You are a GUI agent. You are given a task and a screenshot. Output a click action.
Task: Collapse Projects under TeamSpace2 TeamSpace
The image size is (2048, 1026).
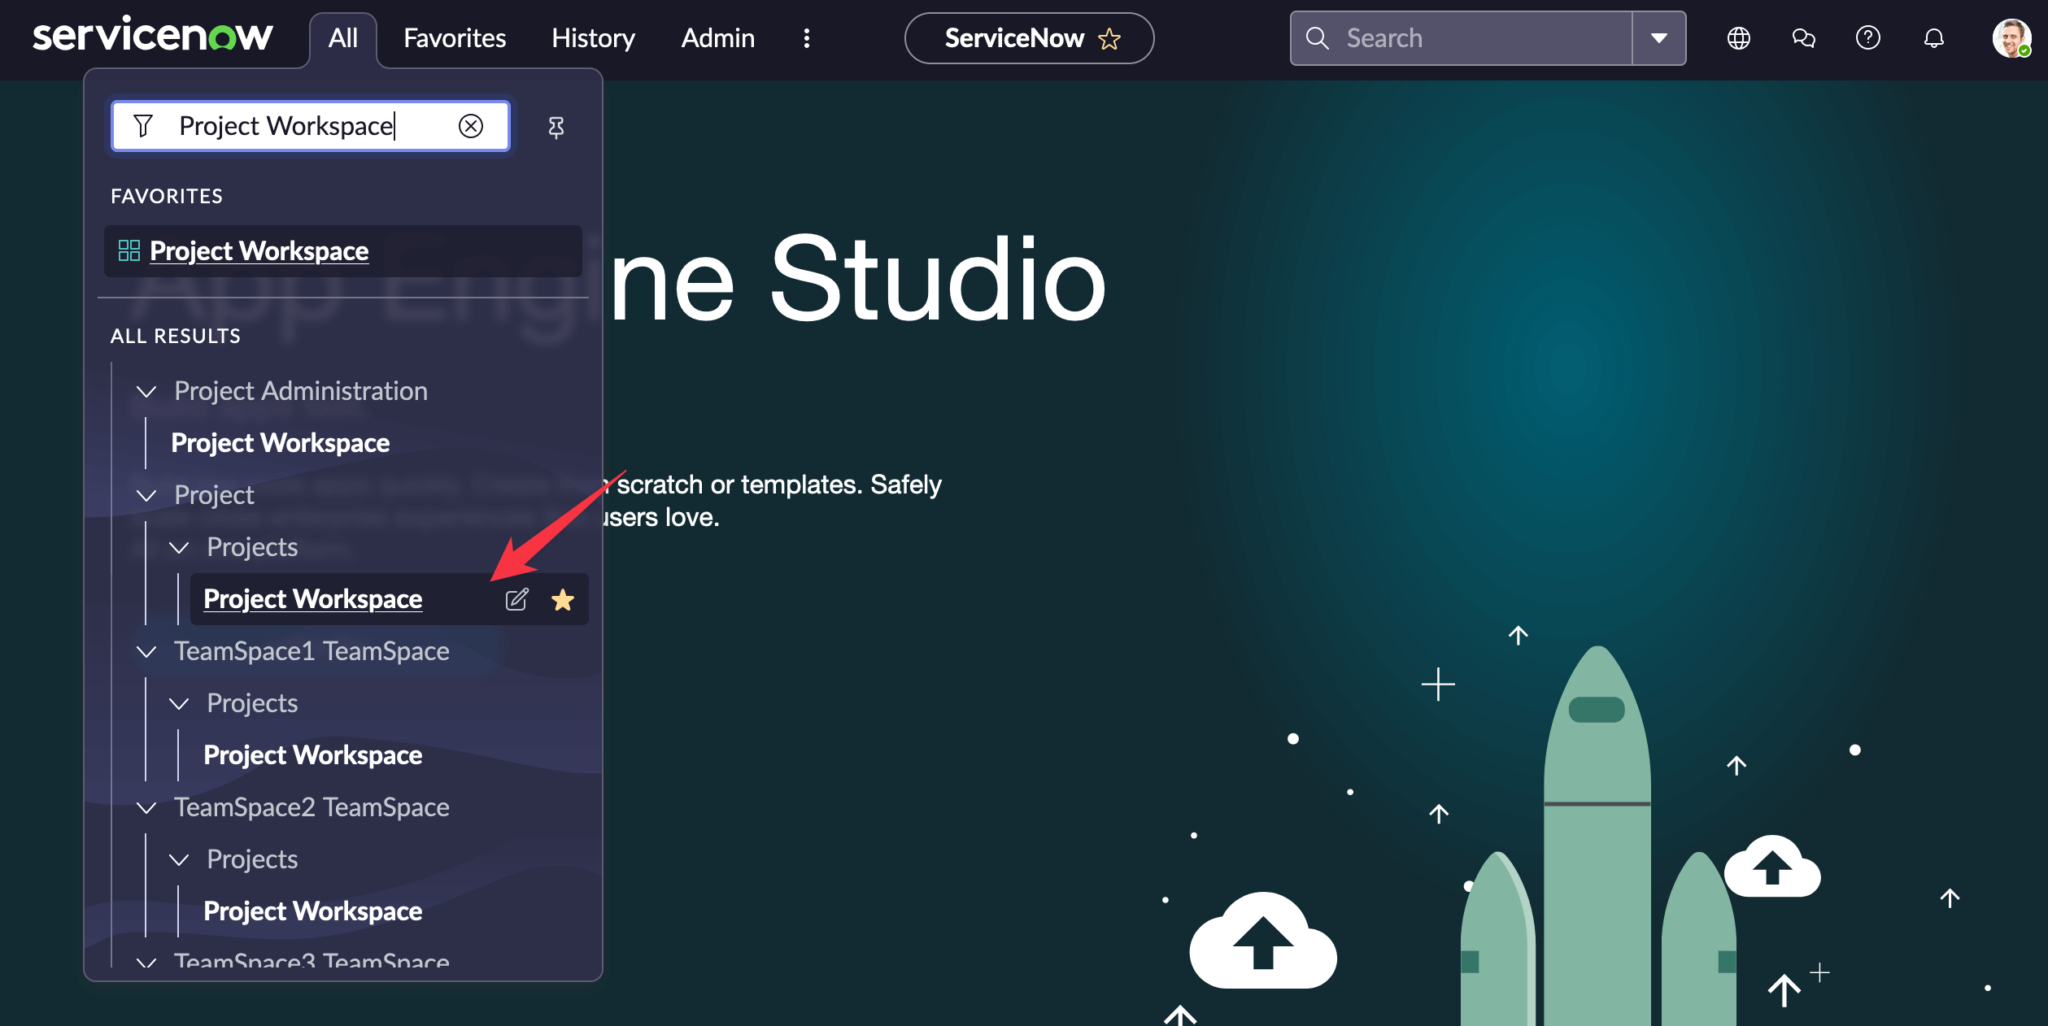coord(179,859)
